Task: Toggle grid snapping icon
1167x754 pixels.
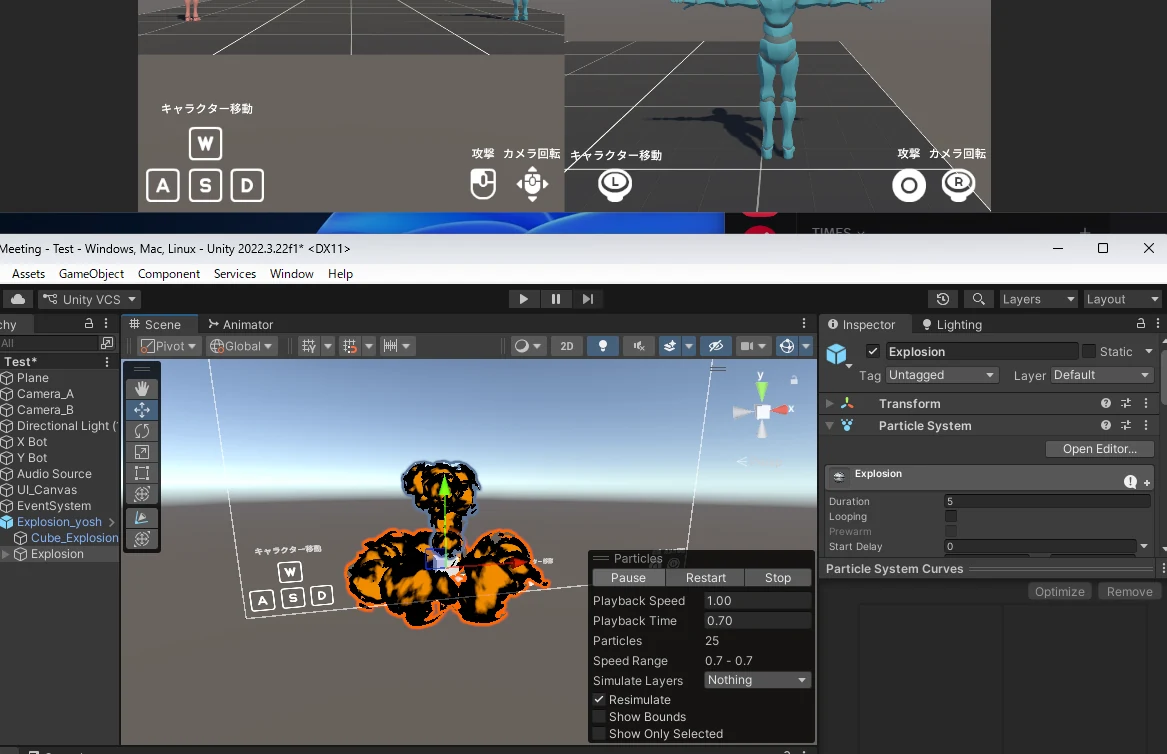Action: click(350, 346)
